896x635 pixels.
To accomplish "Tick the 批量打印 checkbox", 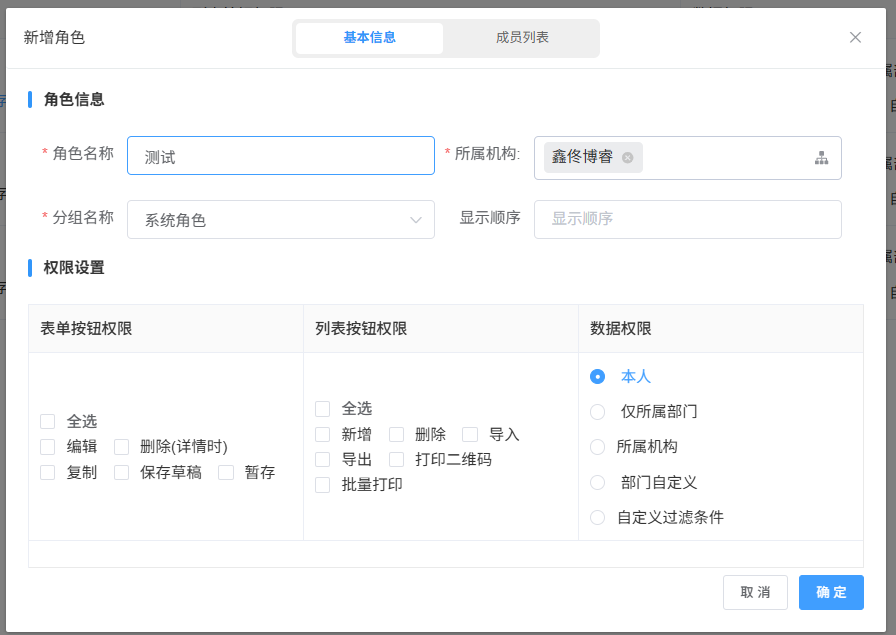I will click(322, 485).
